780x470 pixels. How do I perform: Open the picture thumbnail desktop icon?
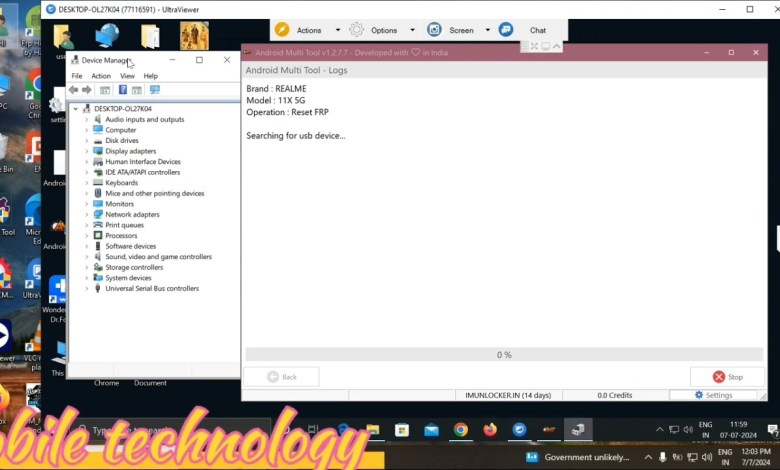194,36
